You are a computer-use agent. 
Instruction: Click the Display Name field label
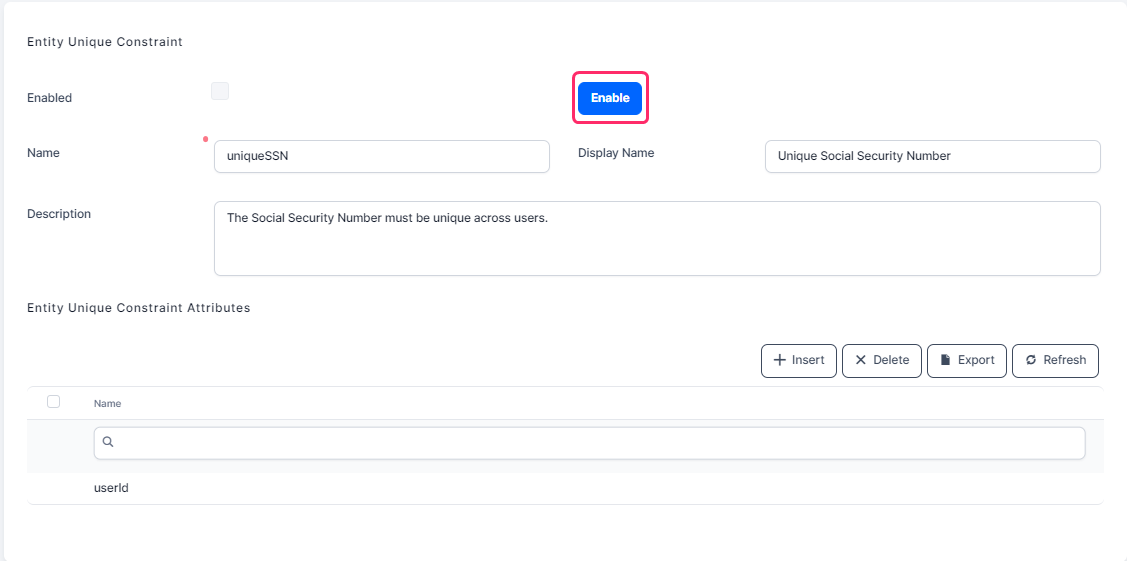coord(616,153)
